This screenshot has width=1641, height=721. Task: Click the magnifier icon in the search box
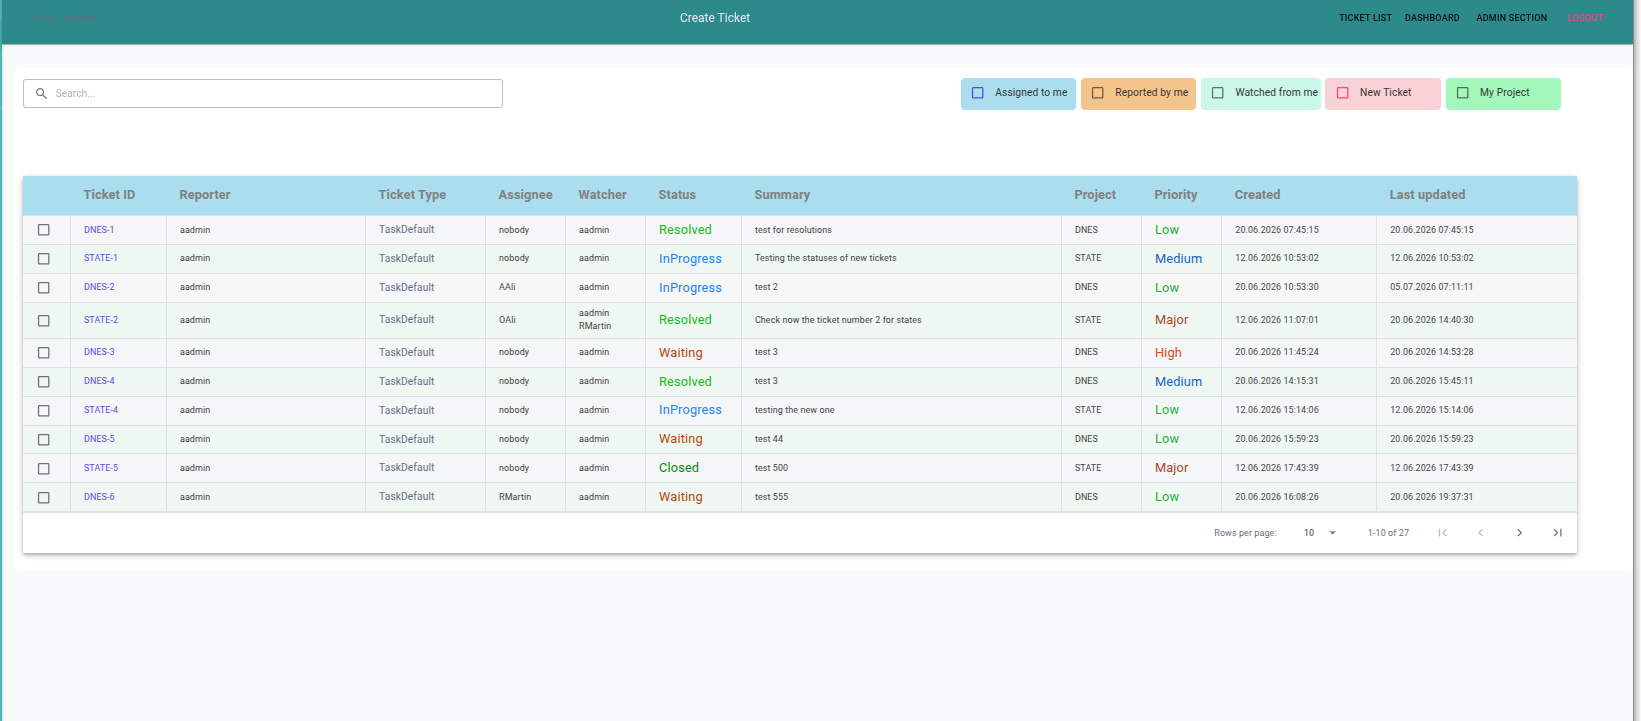41,93
